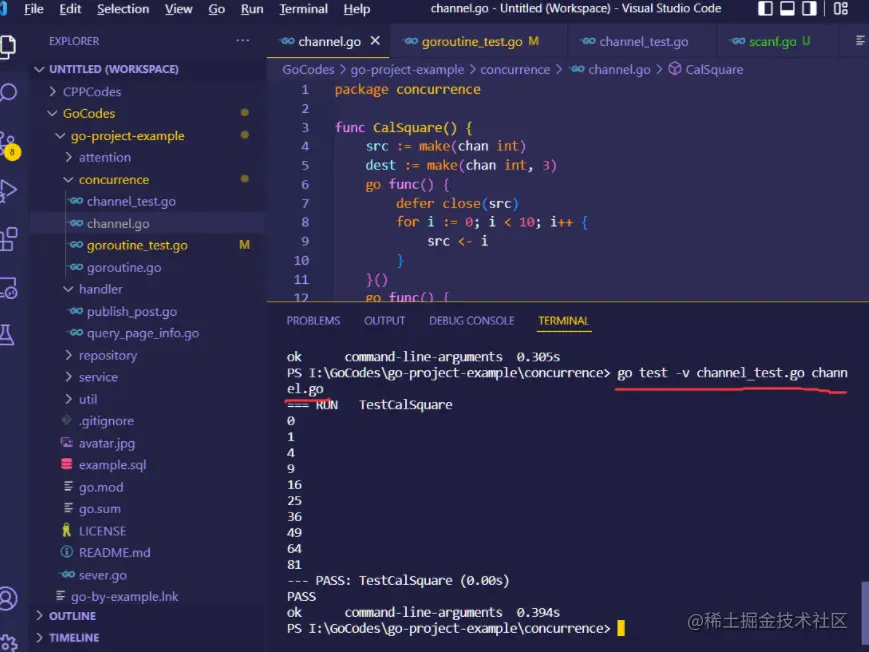Click go-project-example in the breadcrumb path
The image size is (869, 652).
[x=407, y=69]
